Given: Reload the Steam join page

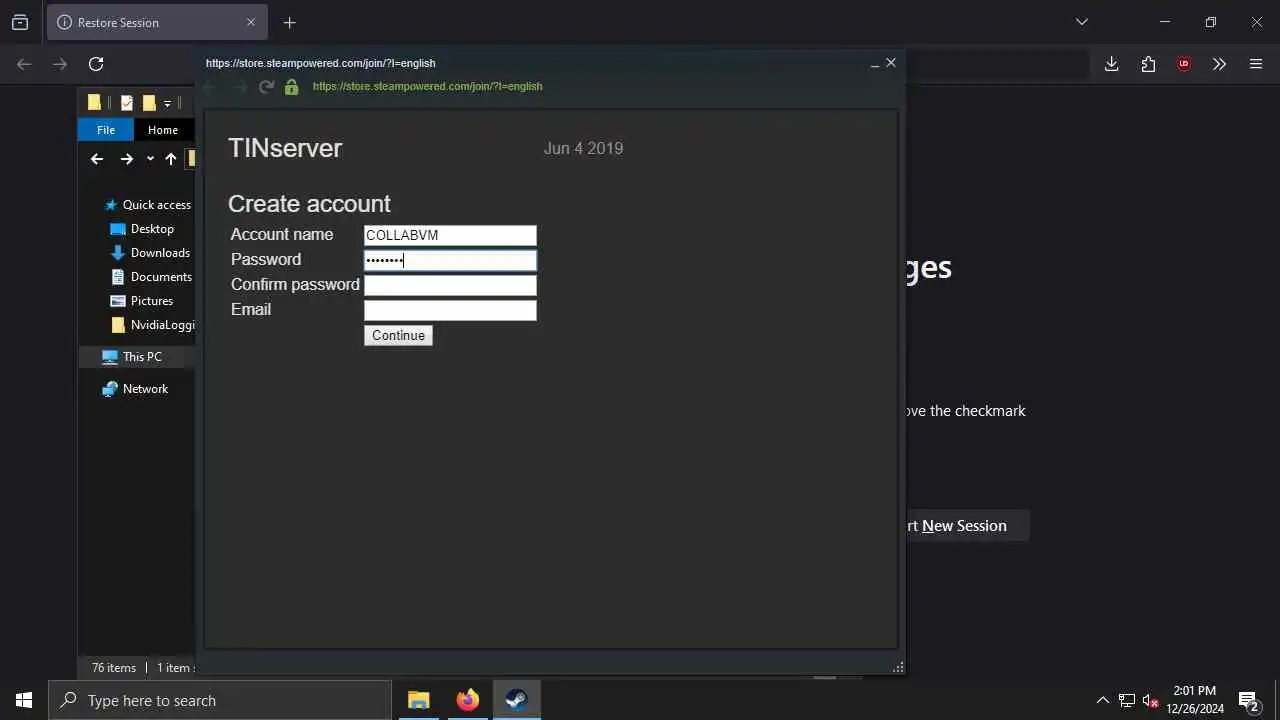Looking at the screenshot, I should click(x=266, y=87).
